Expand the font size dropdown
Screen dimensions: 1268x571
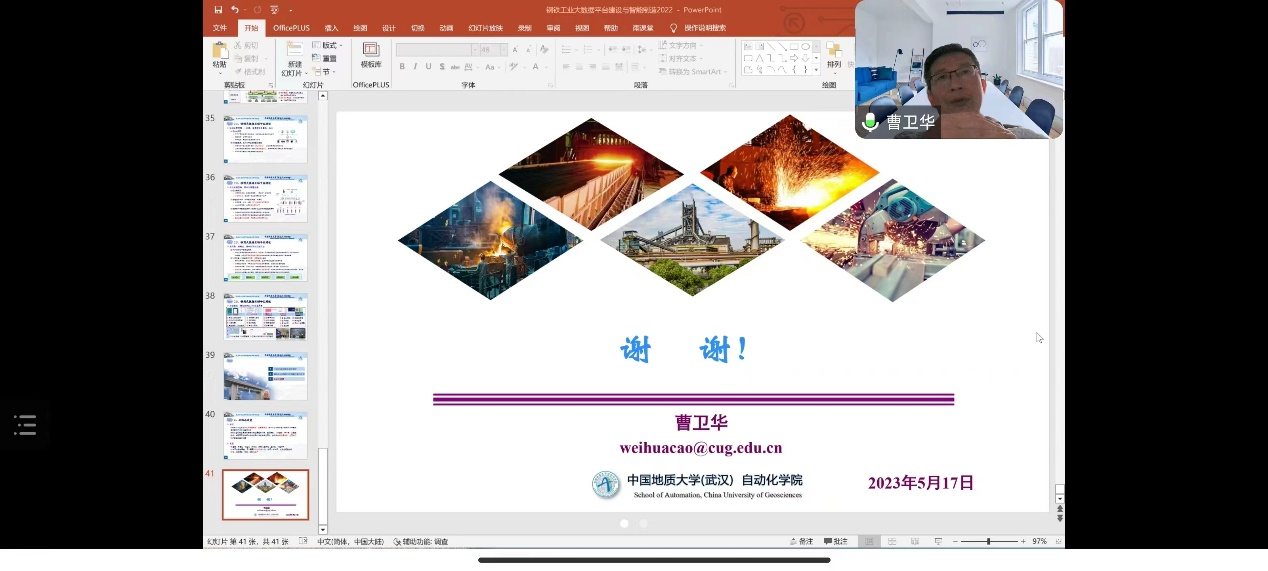(x=502, y=50)
